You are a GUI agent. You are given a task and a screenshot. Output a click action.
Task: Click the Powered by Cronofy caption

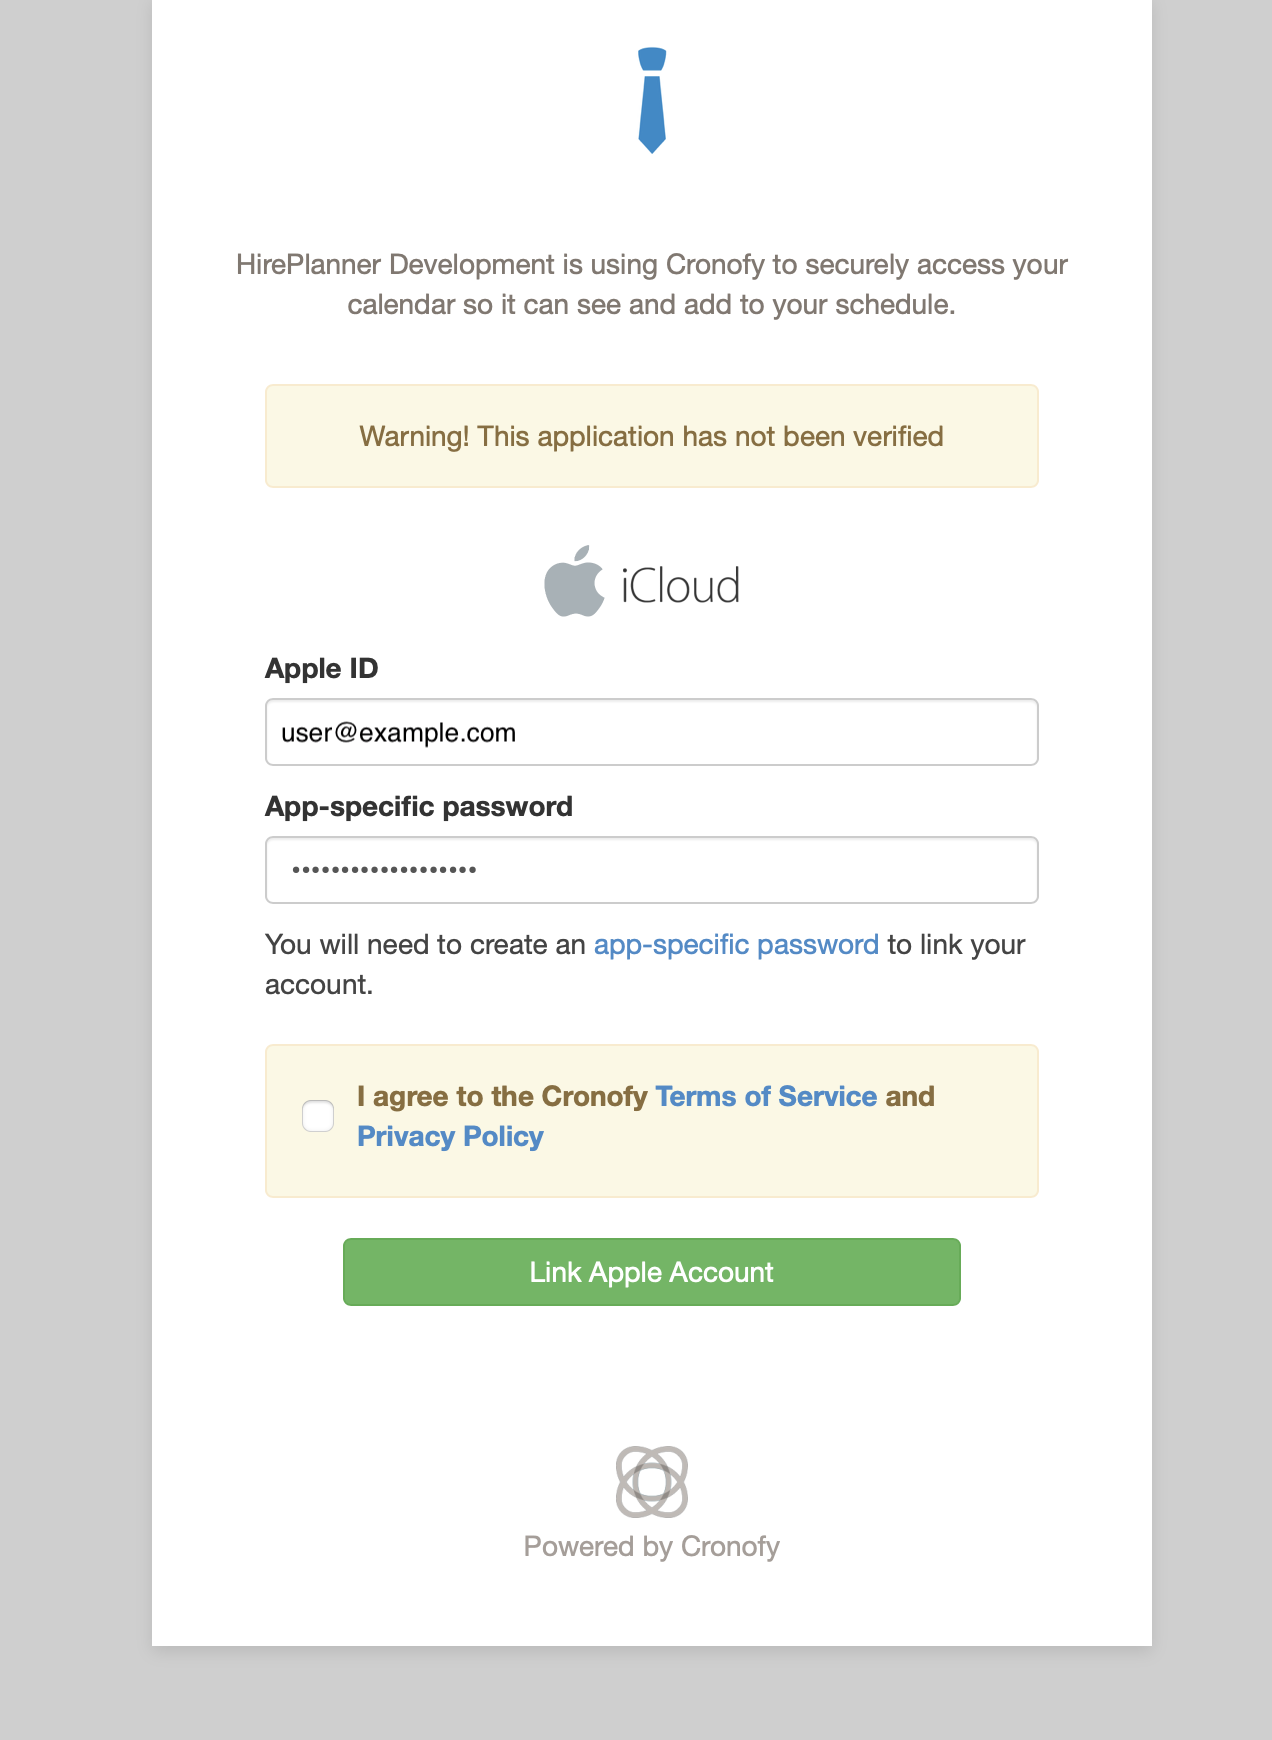pyautogui.click(x=652, y=1547)
